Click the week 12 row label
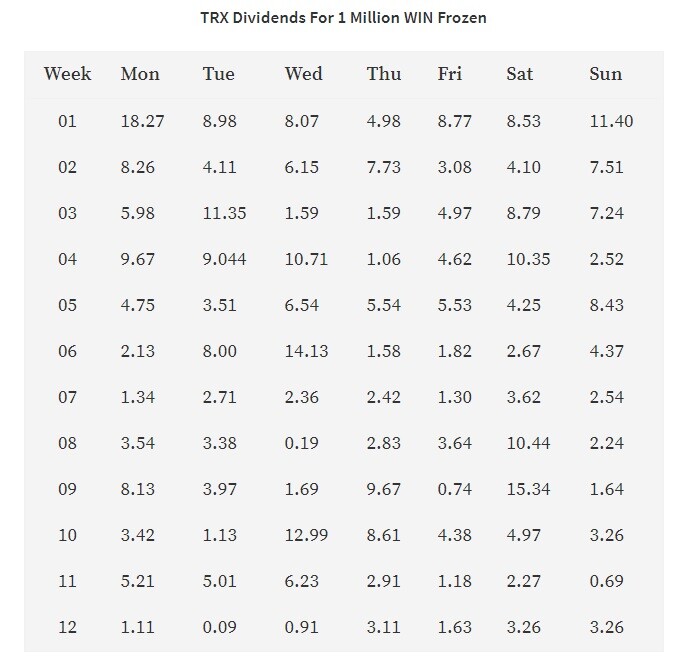The height and width of the screenshot is (664, 681). 67,627
